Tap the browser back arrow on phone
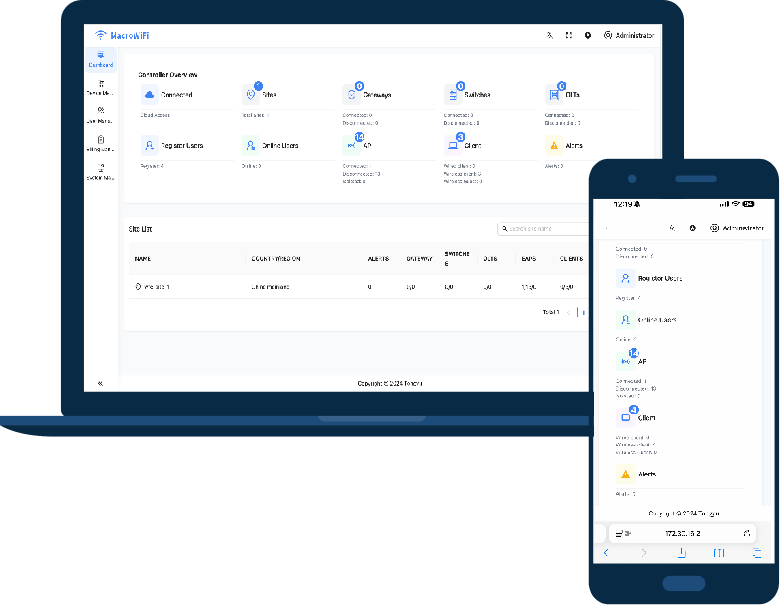 pos(606,552)
